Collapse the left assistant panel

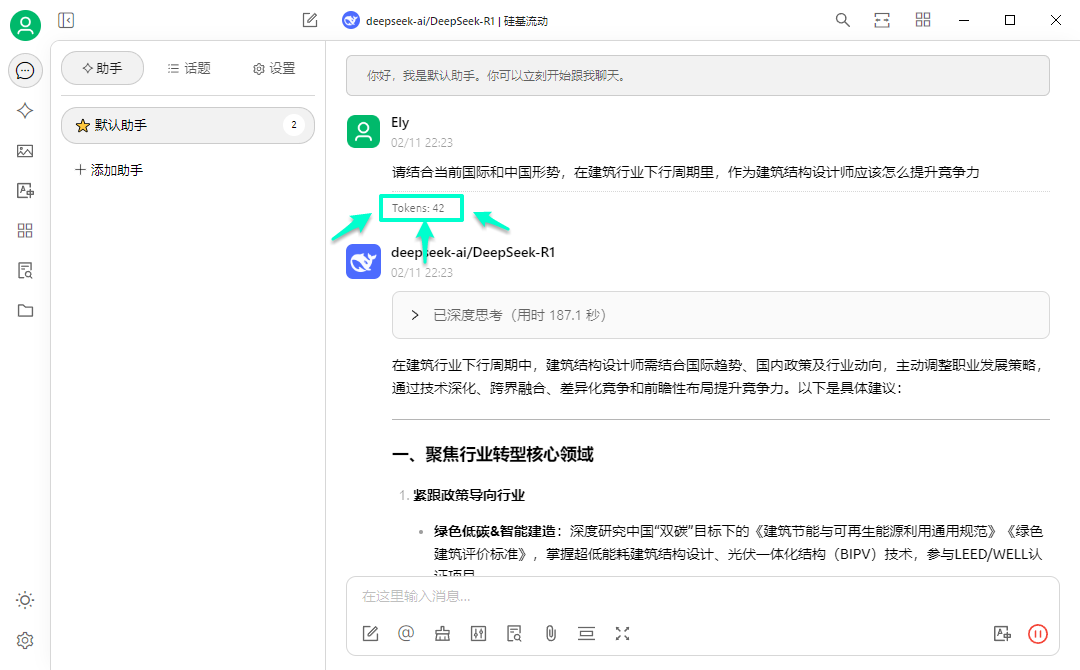[x=66, y=20]
